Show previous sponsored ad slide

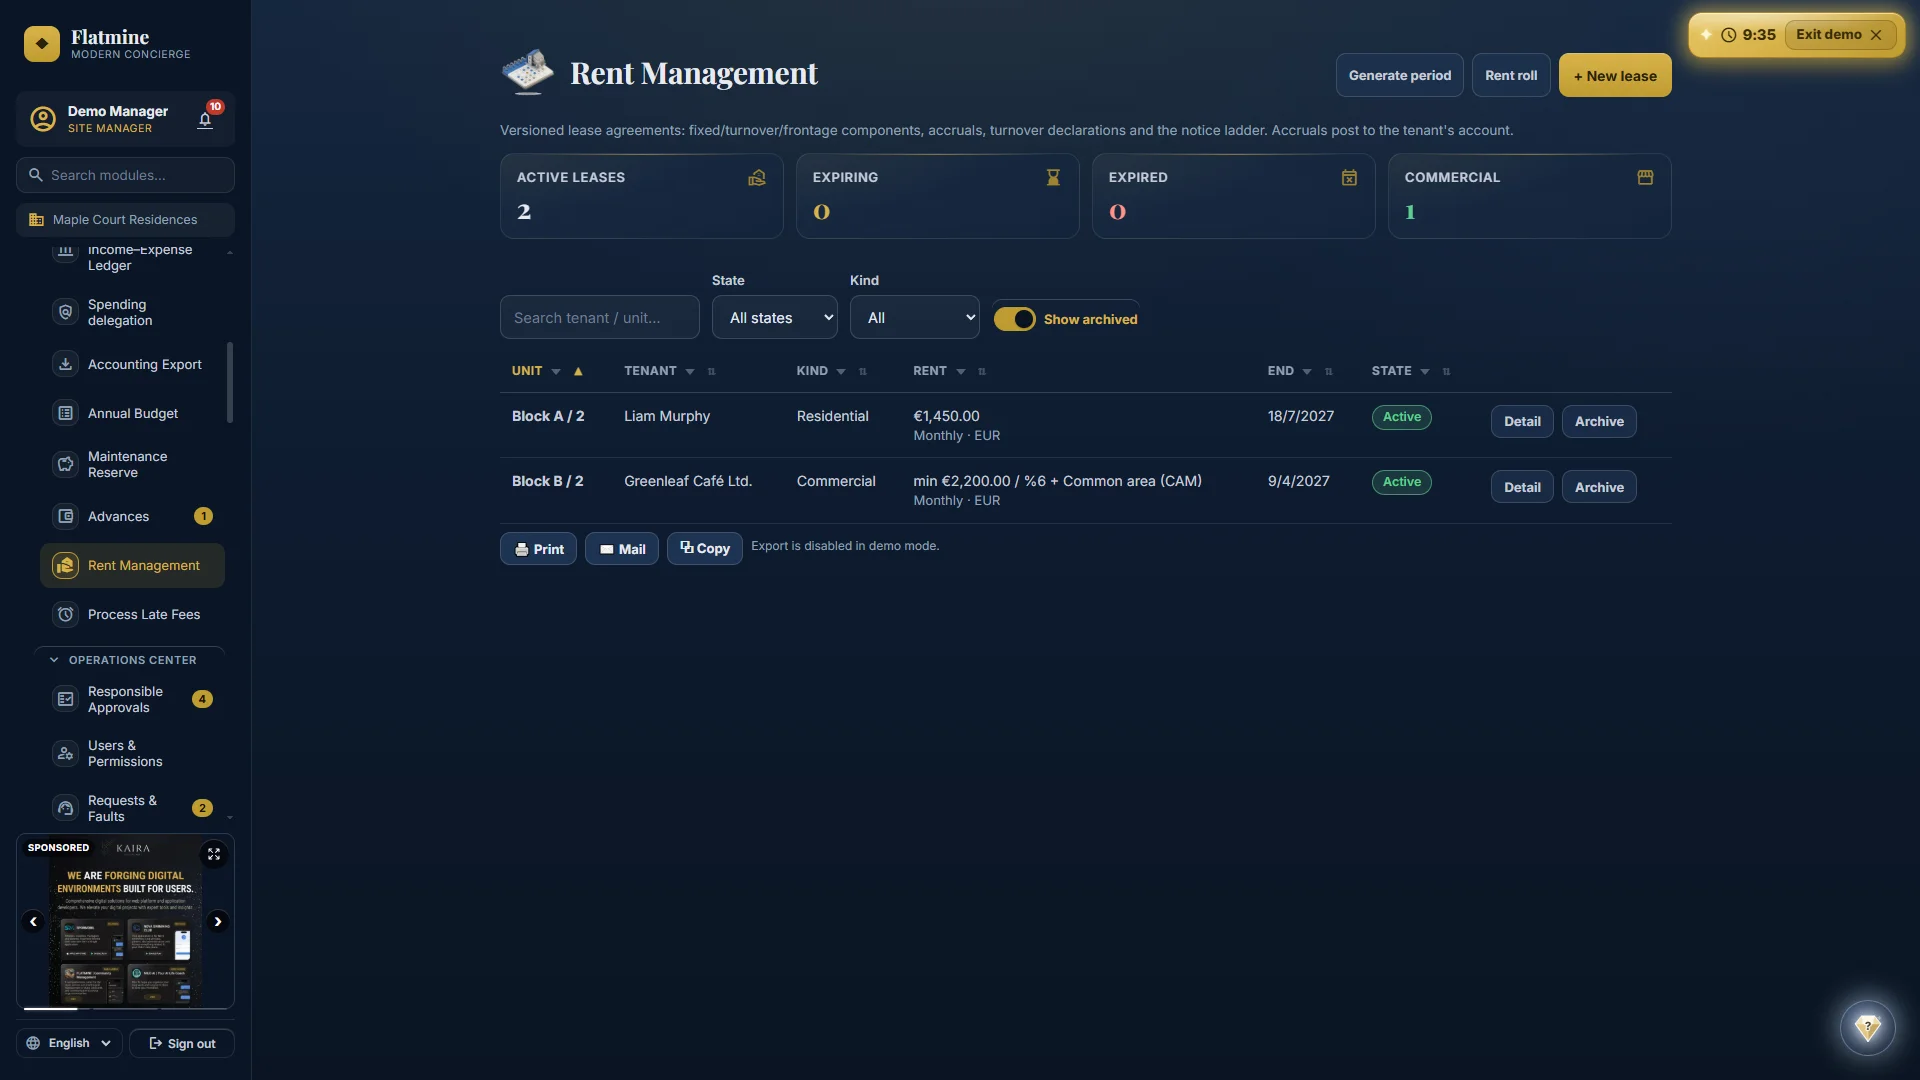(x=33, y=921)
